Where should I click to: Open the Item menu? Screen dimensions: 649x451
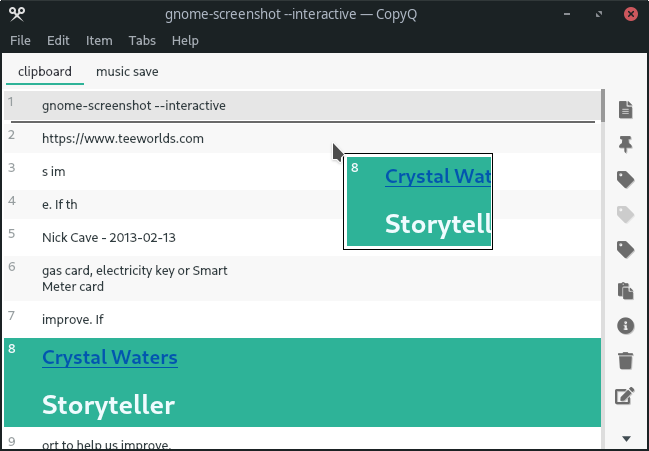[x=99, y=41]
